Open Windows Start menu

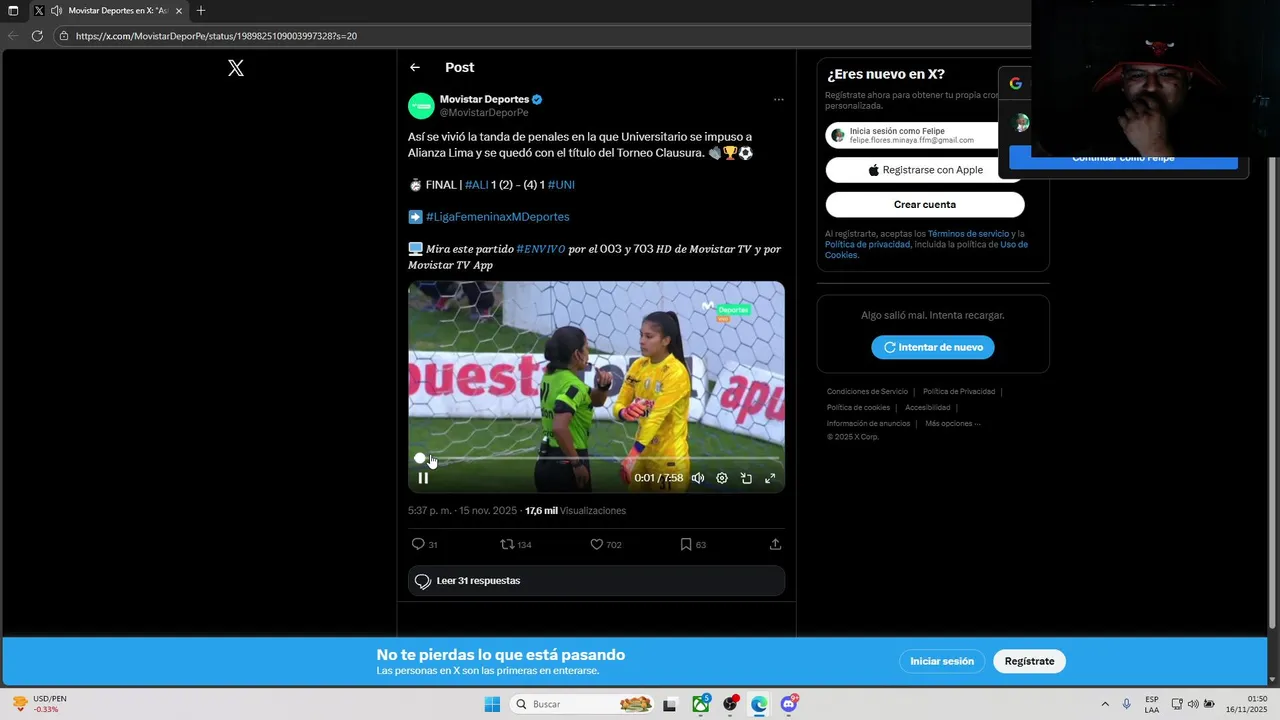pos(492,704)
